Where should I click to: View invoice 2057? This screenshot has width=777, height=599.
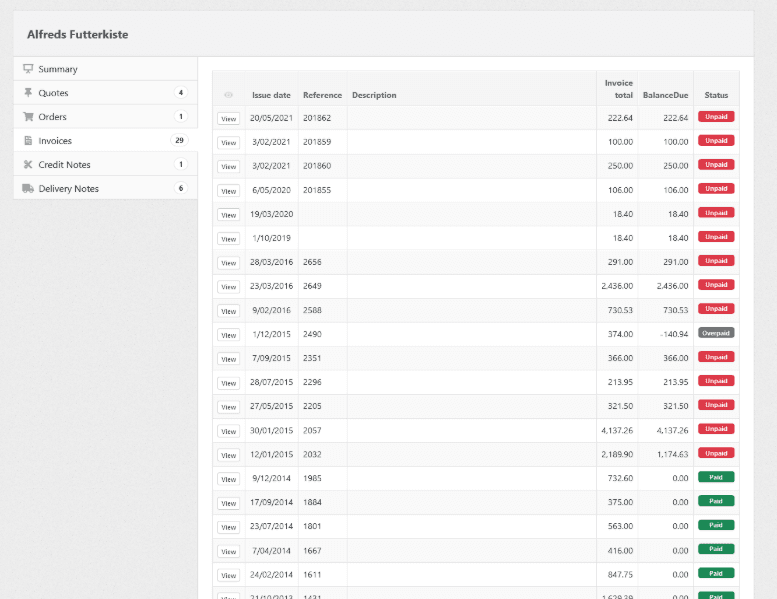[228, 431]
